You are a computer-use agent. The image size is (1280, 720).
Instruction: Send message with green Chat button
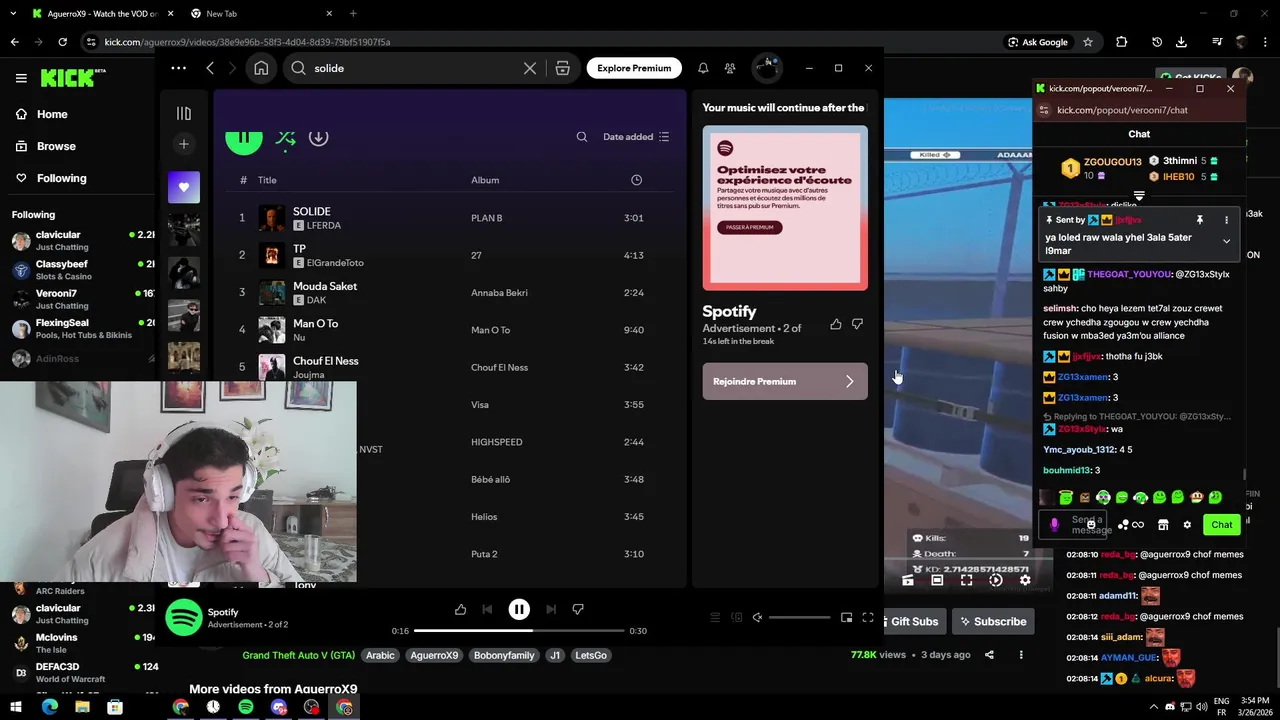(x=1222, y=524)
